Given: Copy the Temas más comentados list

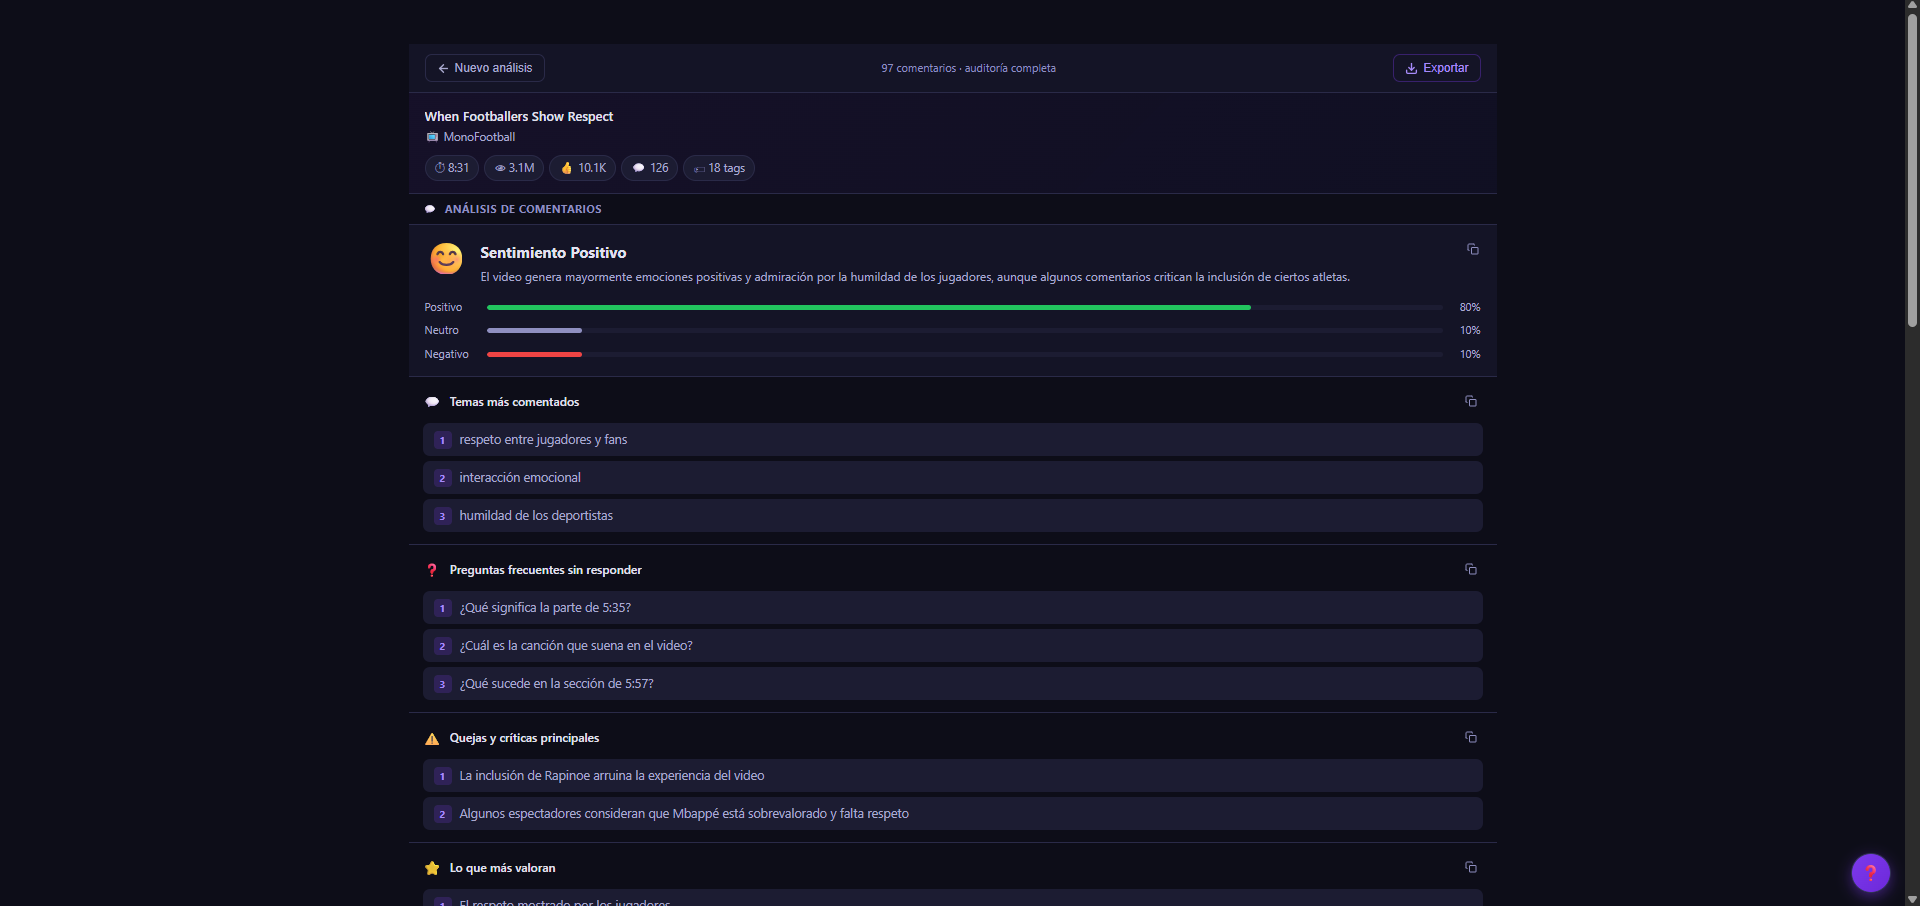Looking at the screenshot, I should click(1471, 401).
